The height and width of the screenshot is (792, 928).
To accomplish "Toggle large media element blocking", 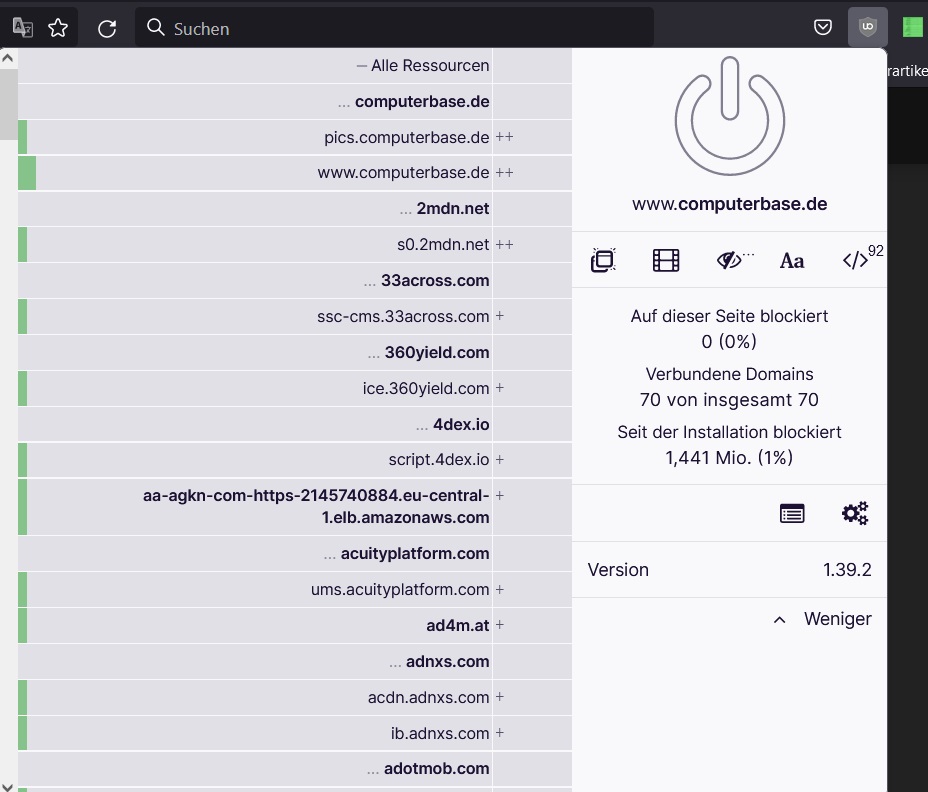I will [x=666, y=260].
